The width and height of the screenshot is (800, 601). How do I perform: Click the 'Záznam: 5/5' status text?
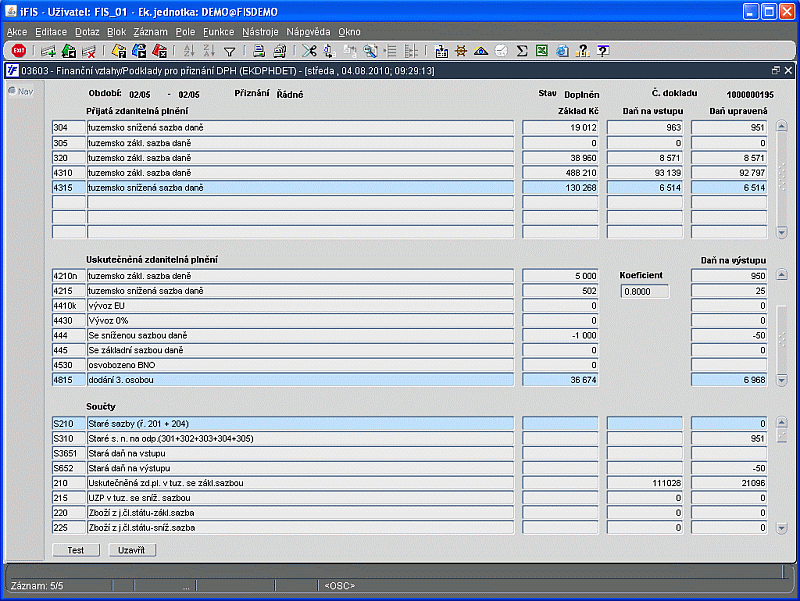[37, 586]
